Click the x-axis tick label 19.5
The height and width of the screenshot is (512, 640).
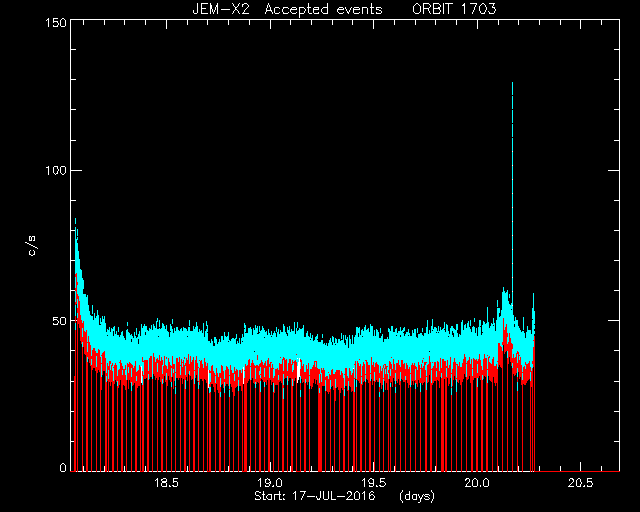pyautogui.click(x=374, y=483)
